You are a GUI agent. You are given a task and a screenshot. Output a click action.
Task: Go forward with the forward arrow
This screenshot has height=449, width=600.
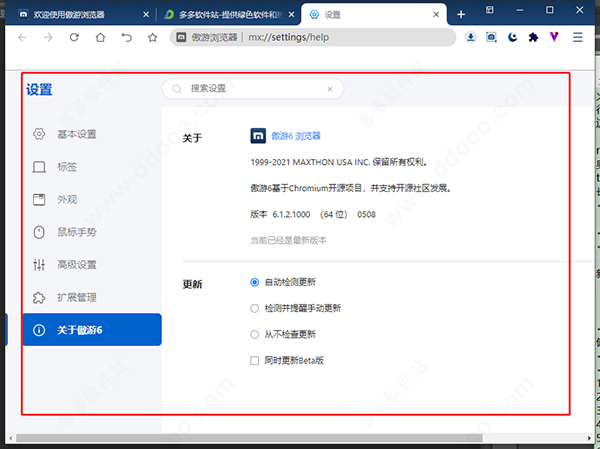click(48, 37)
